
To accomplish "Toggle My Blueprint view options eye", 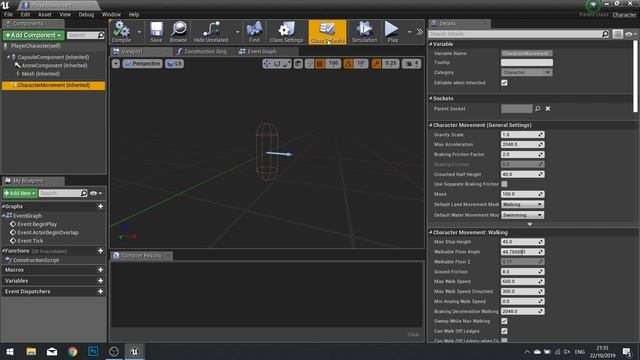I will [96, 193].
